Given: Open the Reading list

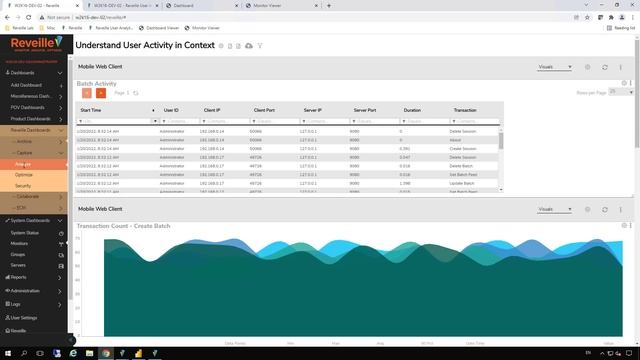Looking at the screenshot, I should click(x=621, y=28).
